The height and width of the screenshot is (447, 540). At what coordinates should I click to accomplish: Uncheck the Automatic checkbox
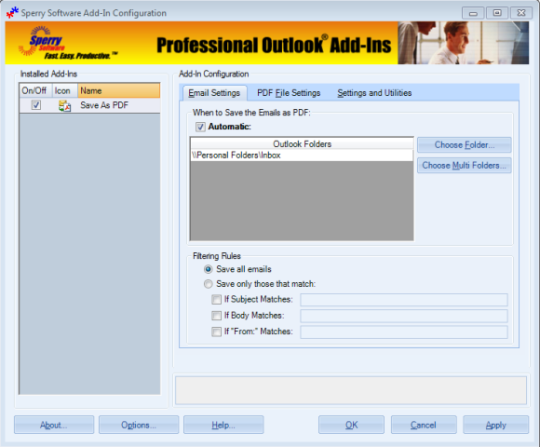tap(200, 127)
